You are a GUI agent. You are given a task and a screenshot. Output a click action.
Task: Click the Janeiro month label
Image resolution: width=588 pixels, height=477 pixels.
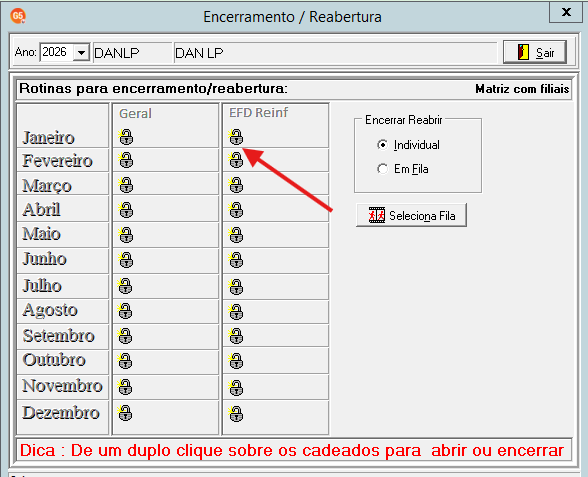click(x=48, y=137)
